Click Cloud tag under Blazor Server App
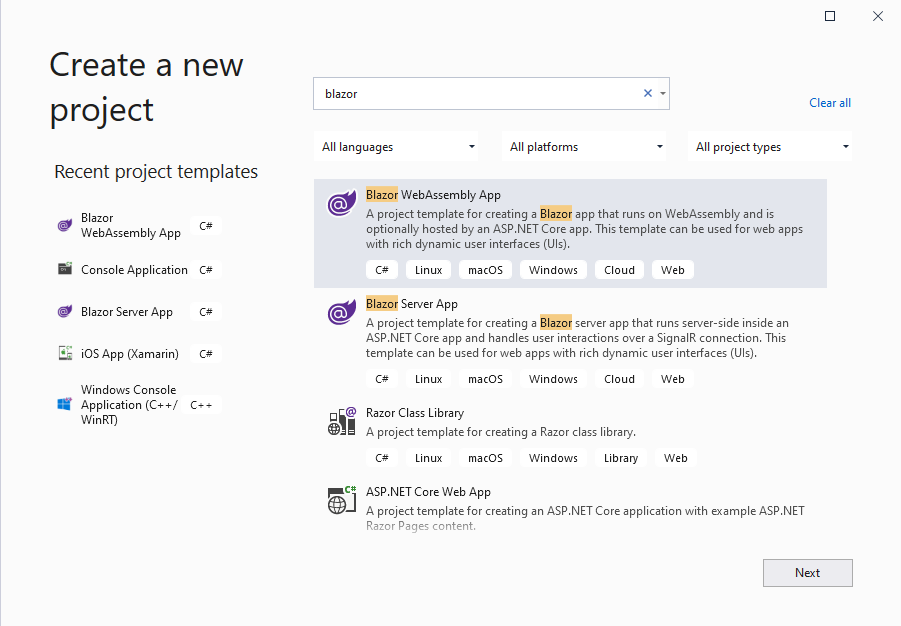 click(x=619, y=379)
